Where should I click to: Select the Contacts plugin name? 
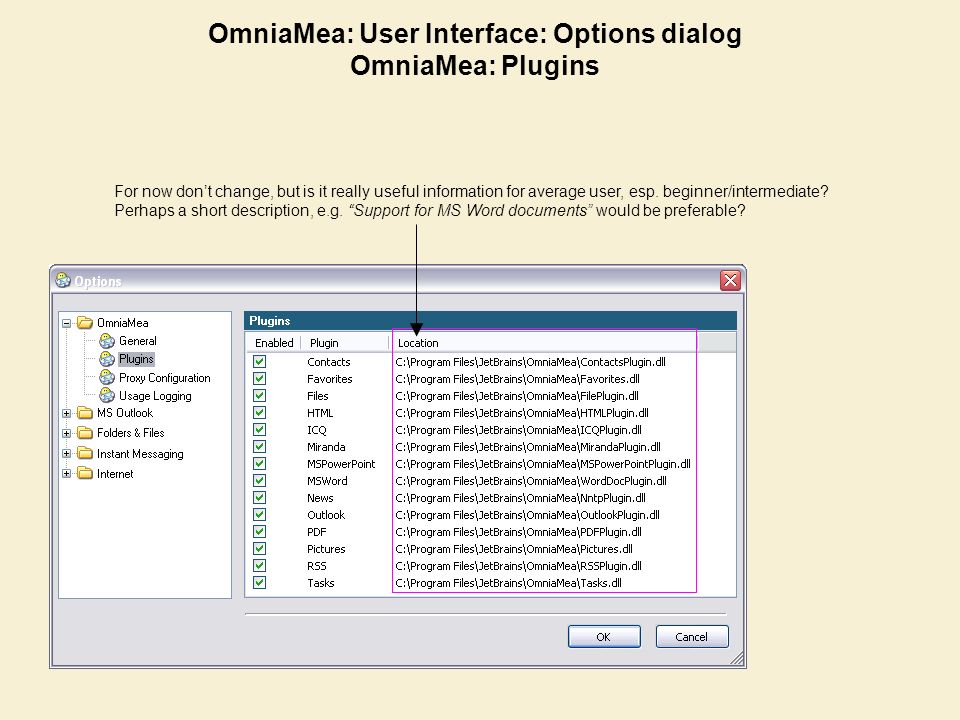point(329,362)
